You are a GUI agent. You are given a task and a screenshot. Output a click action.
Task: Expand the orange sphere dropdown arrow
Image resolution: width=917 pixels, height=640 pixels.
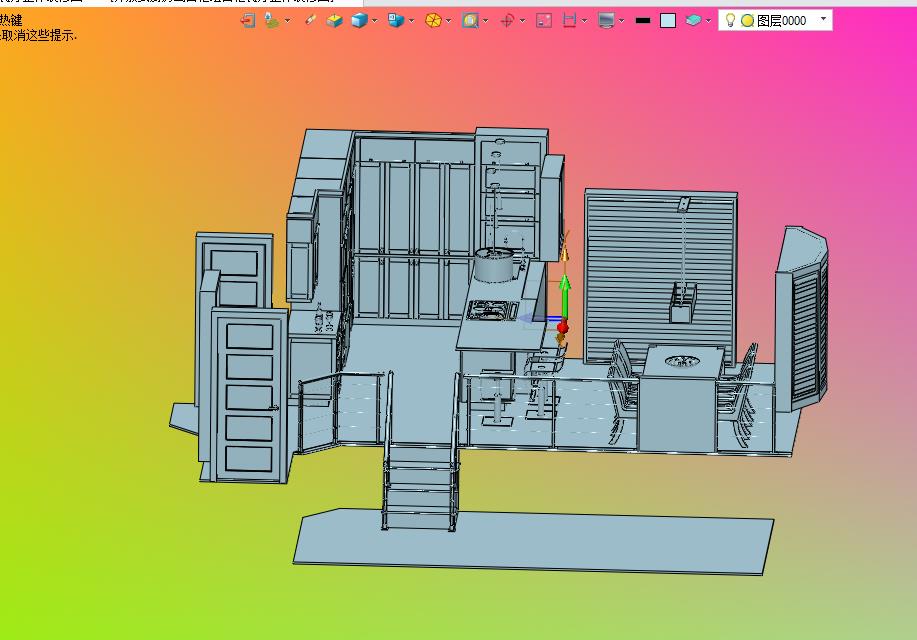[449, 20]
